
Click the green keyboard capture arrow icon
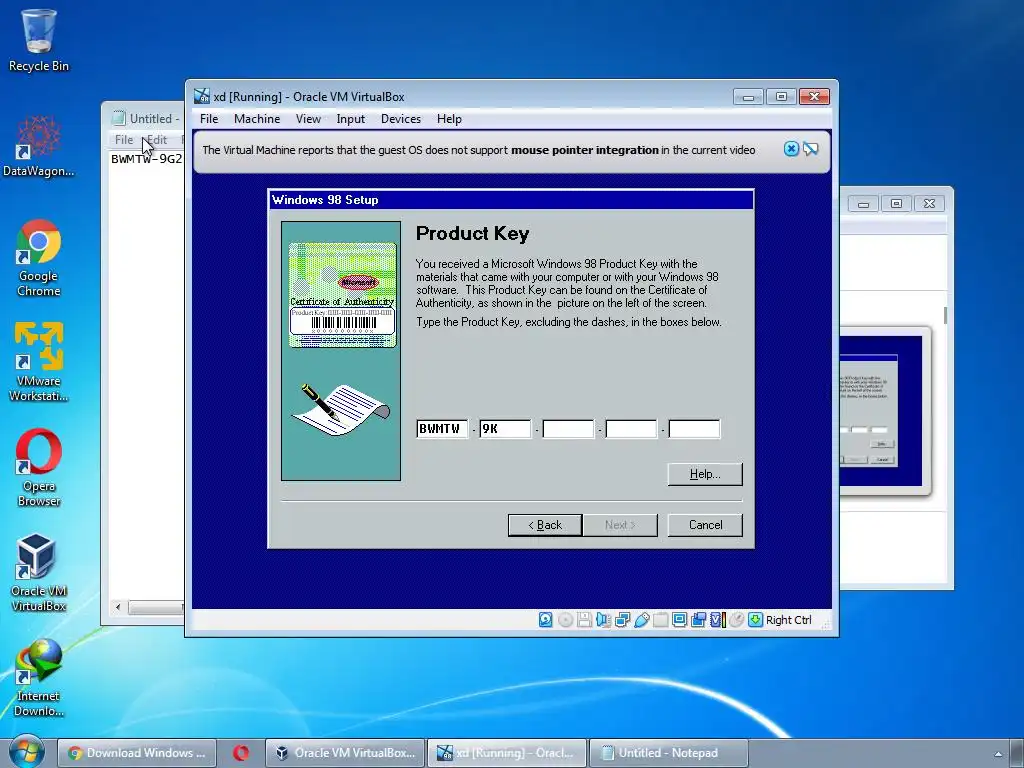point(756,620)
